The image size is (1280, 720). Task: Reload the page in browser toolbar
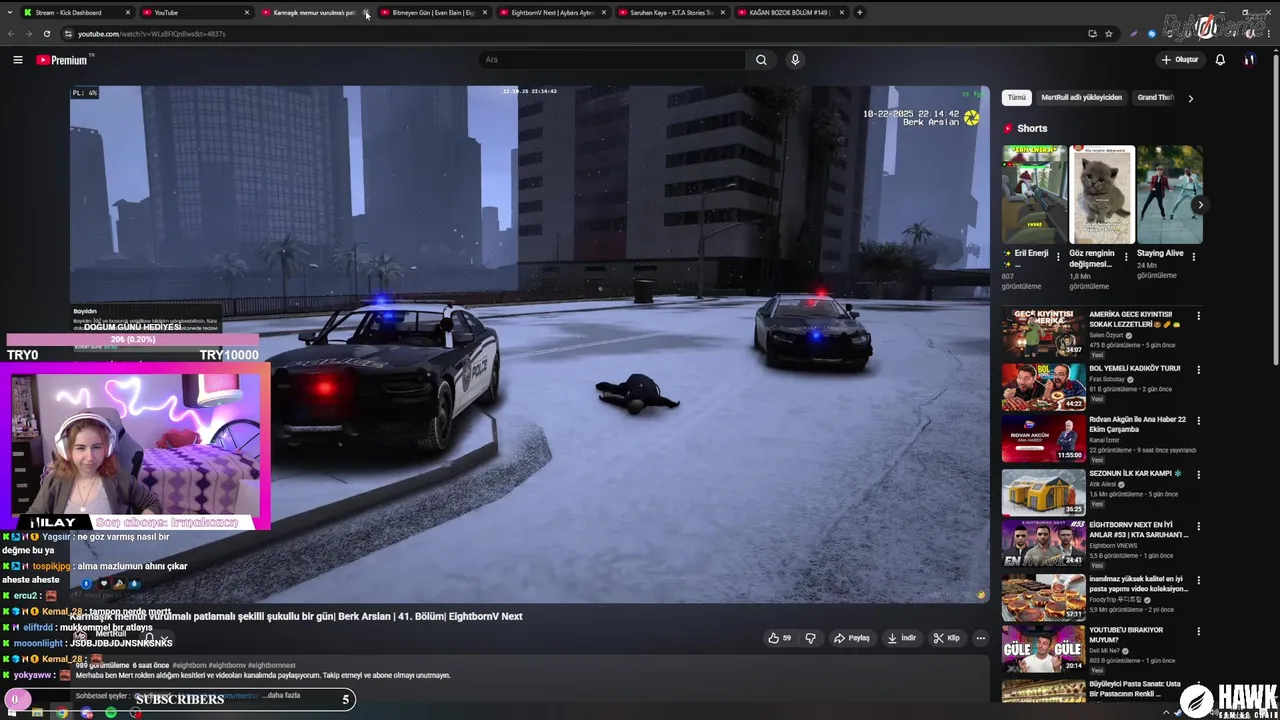coord(46,34)
